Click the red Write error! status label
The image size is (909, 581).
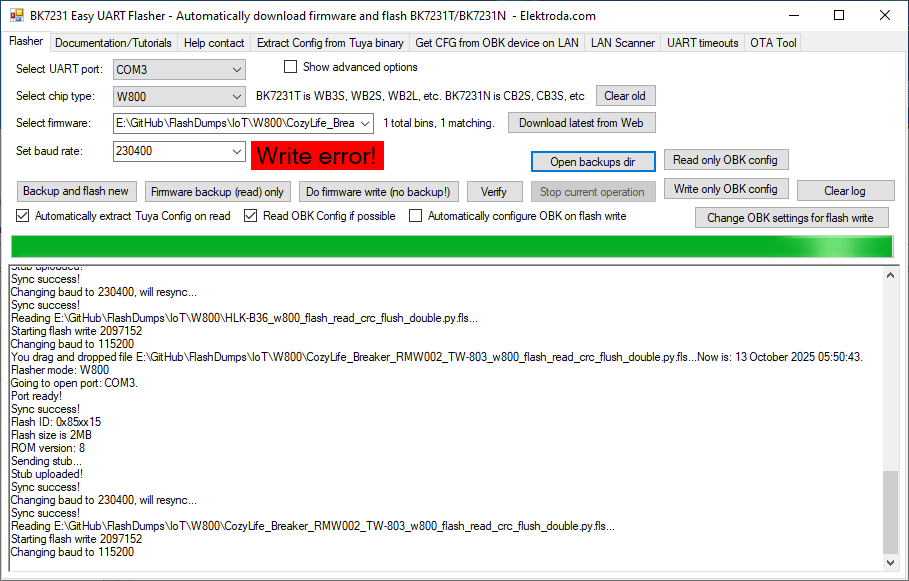pos(317,156)
